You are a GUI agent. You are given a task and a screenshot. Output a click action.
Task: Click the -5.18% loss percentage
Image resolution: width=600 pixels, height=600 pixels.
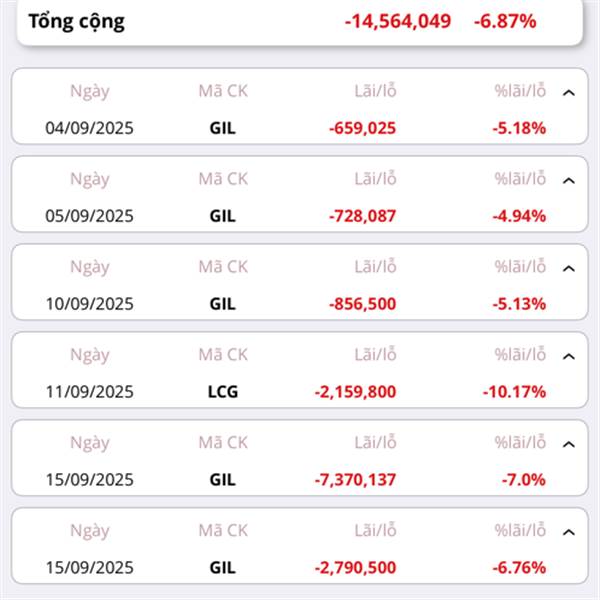[x=519, y=127]
